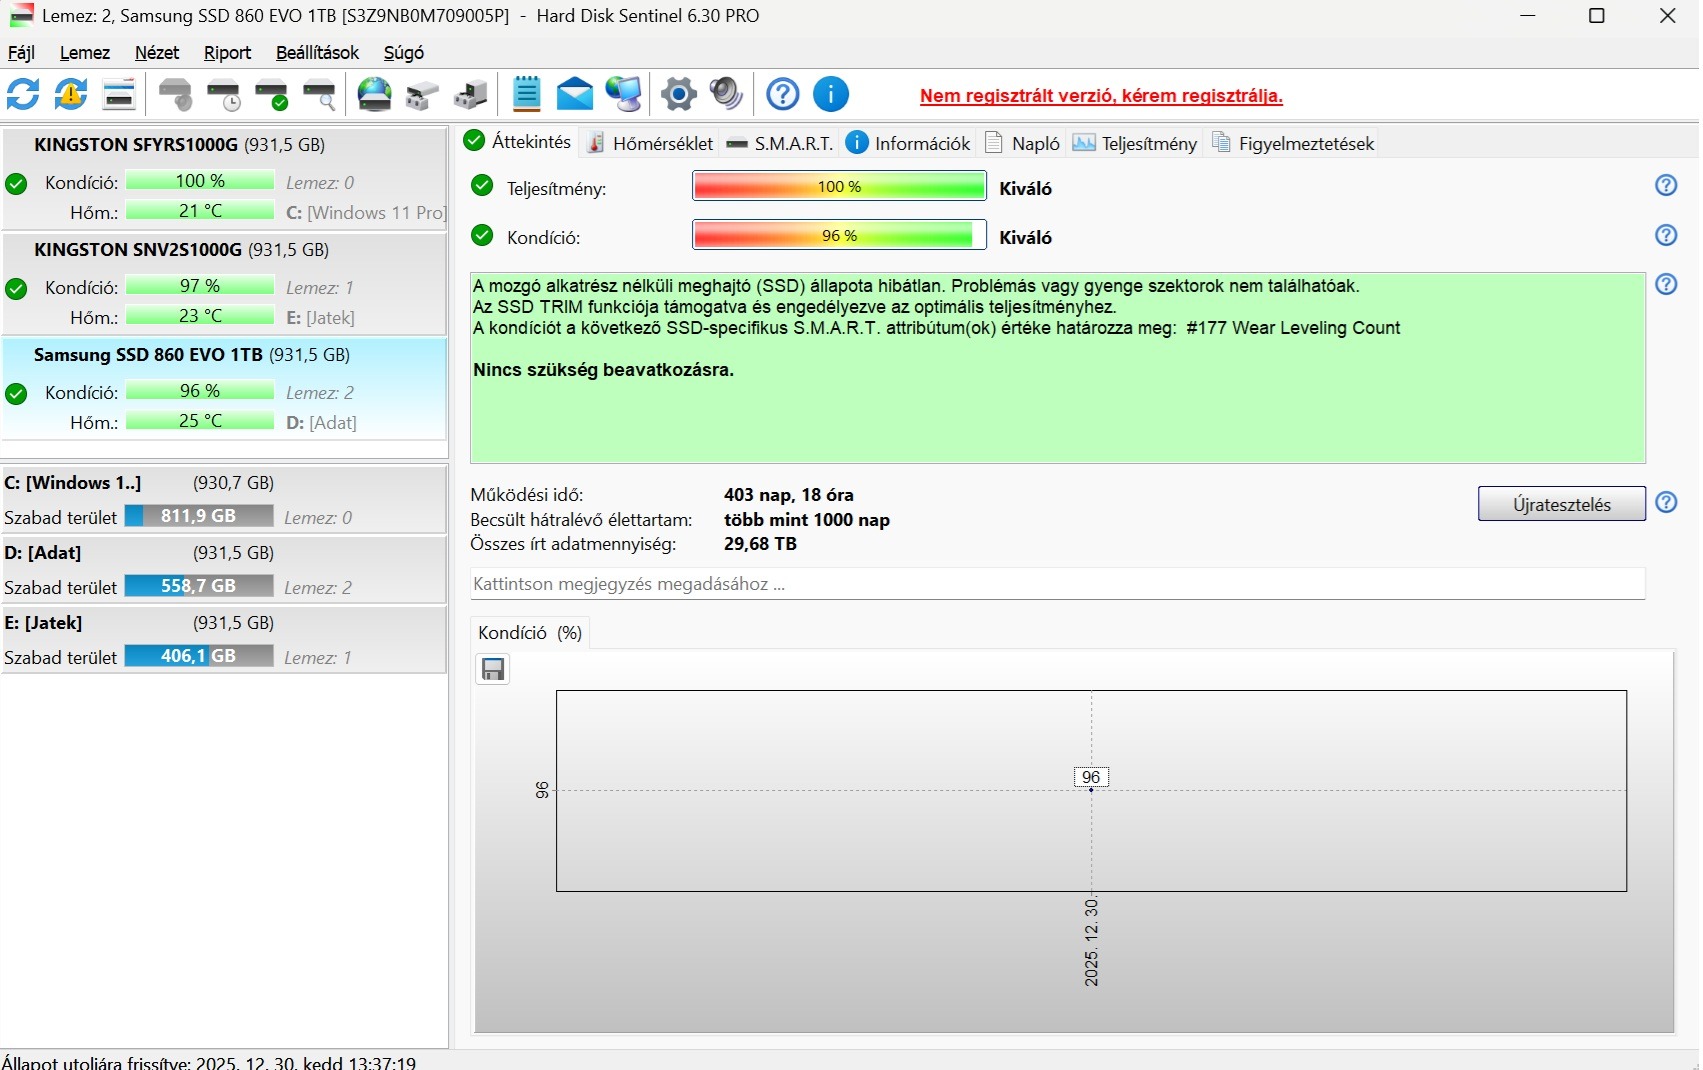
Task: Open the Súgó menu
Action: [404, 53]
